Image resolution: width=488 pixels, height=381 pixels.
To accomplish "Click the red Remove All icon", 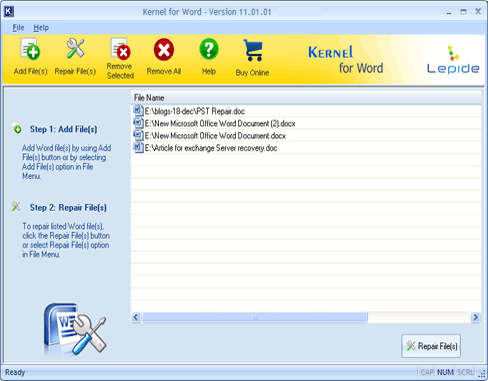I will (164, 50).
